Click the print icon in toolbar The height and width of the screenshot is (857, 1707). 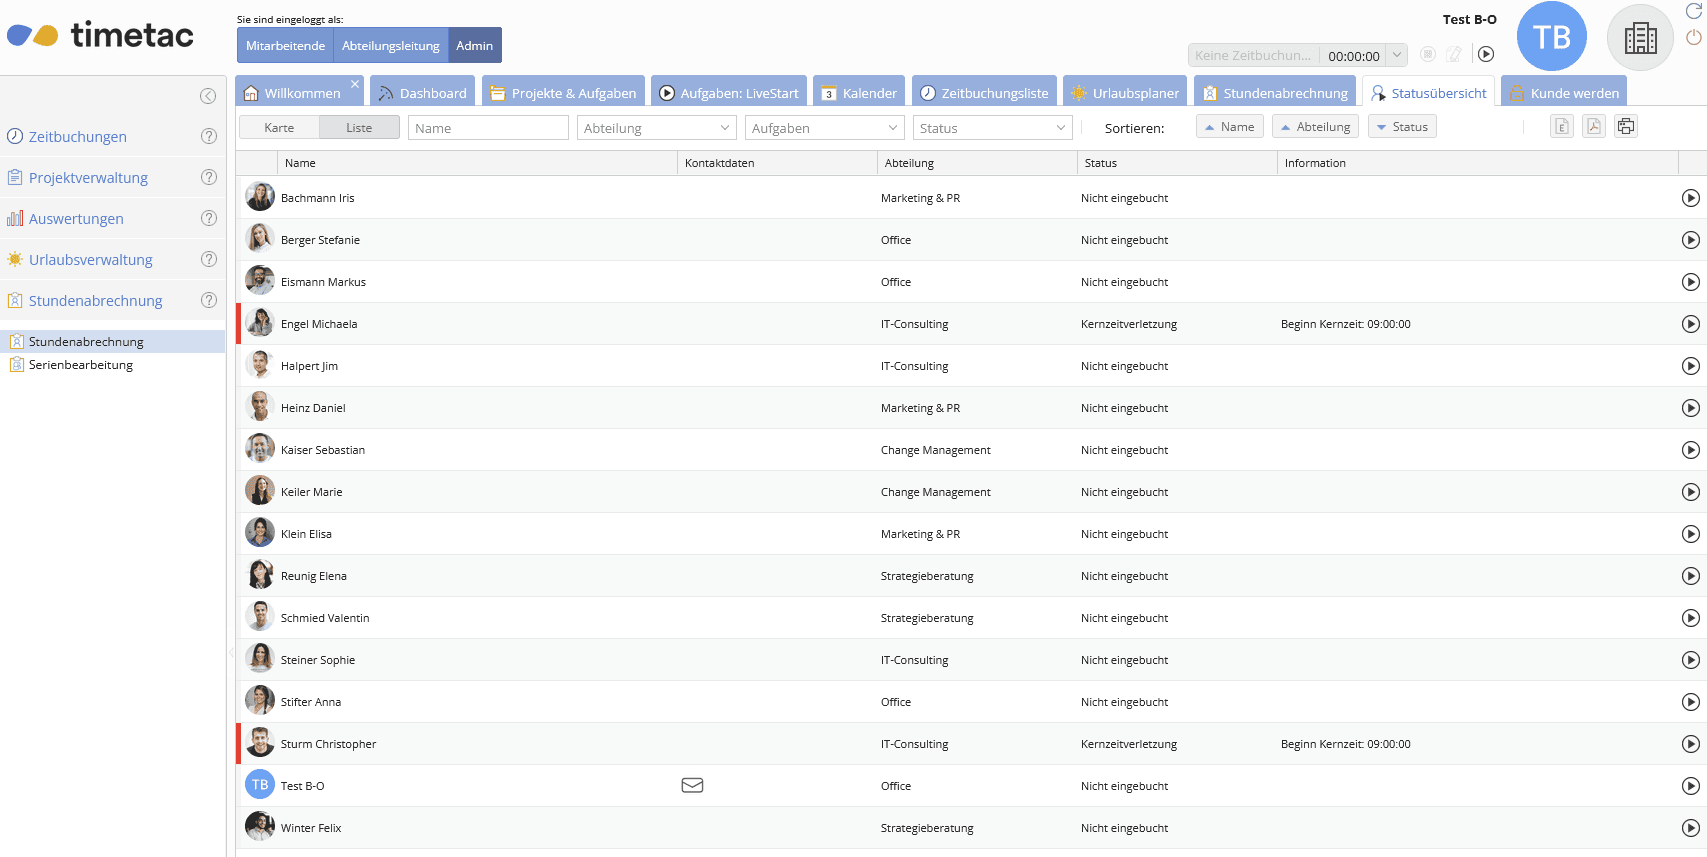click(1626, 126)
